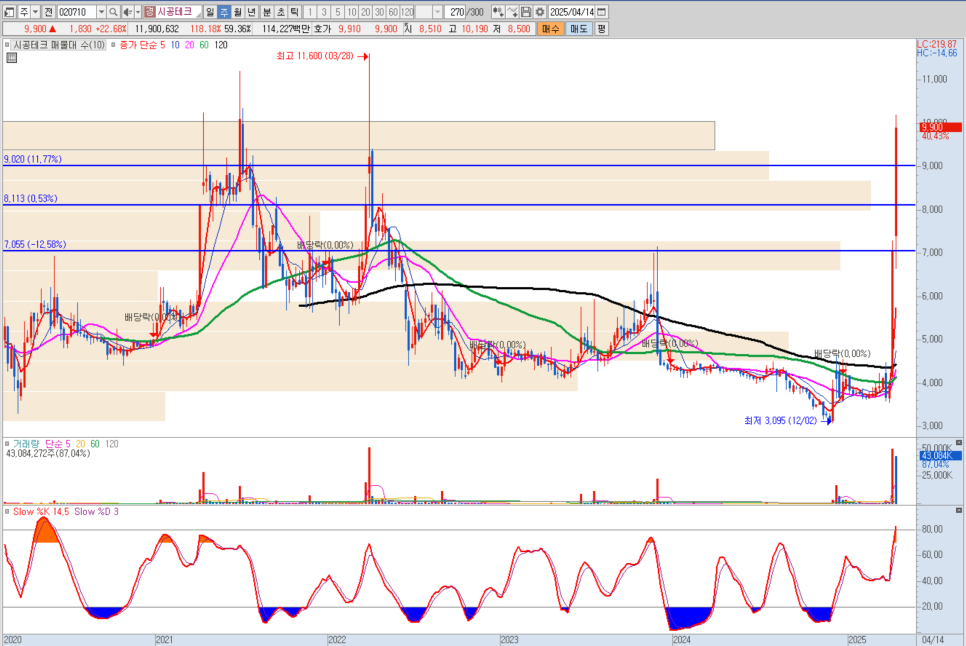Click the small square marker beside Slow %K

click(7, 511)
